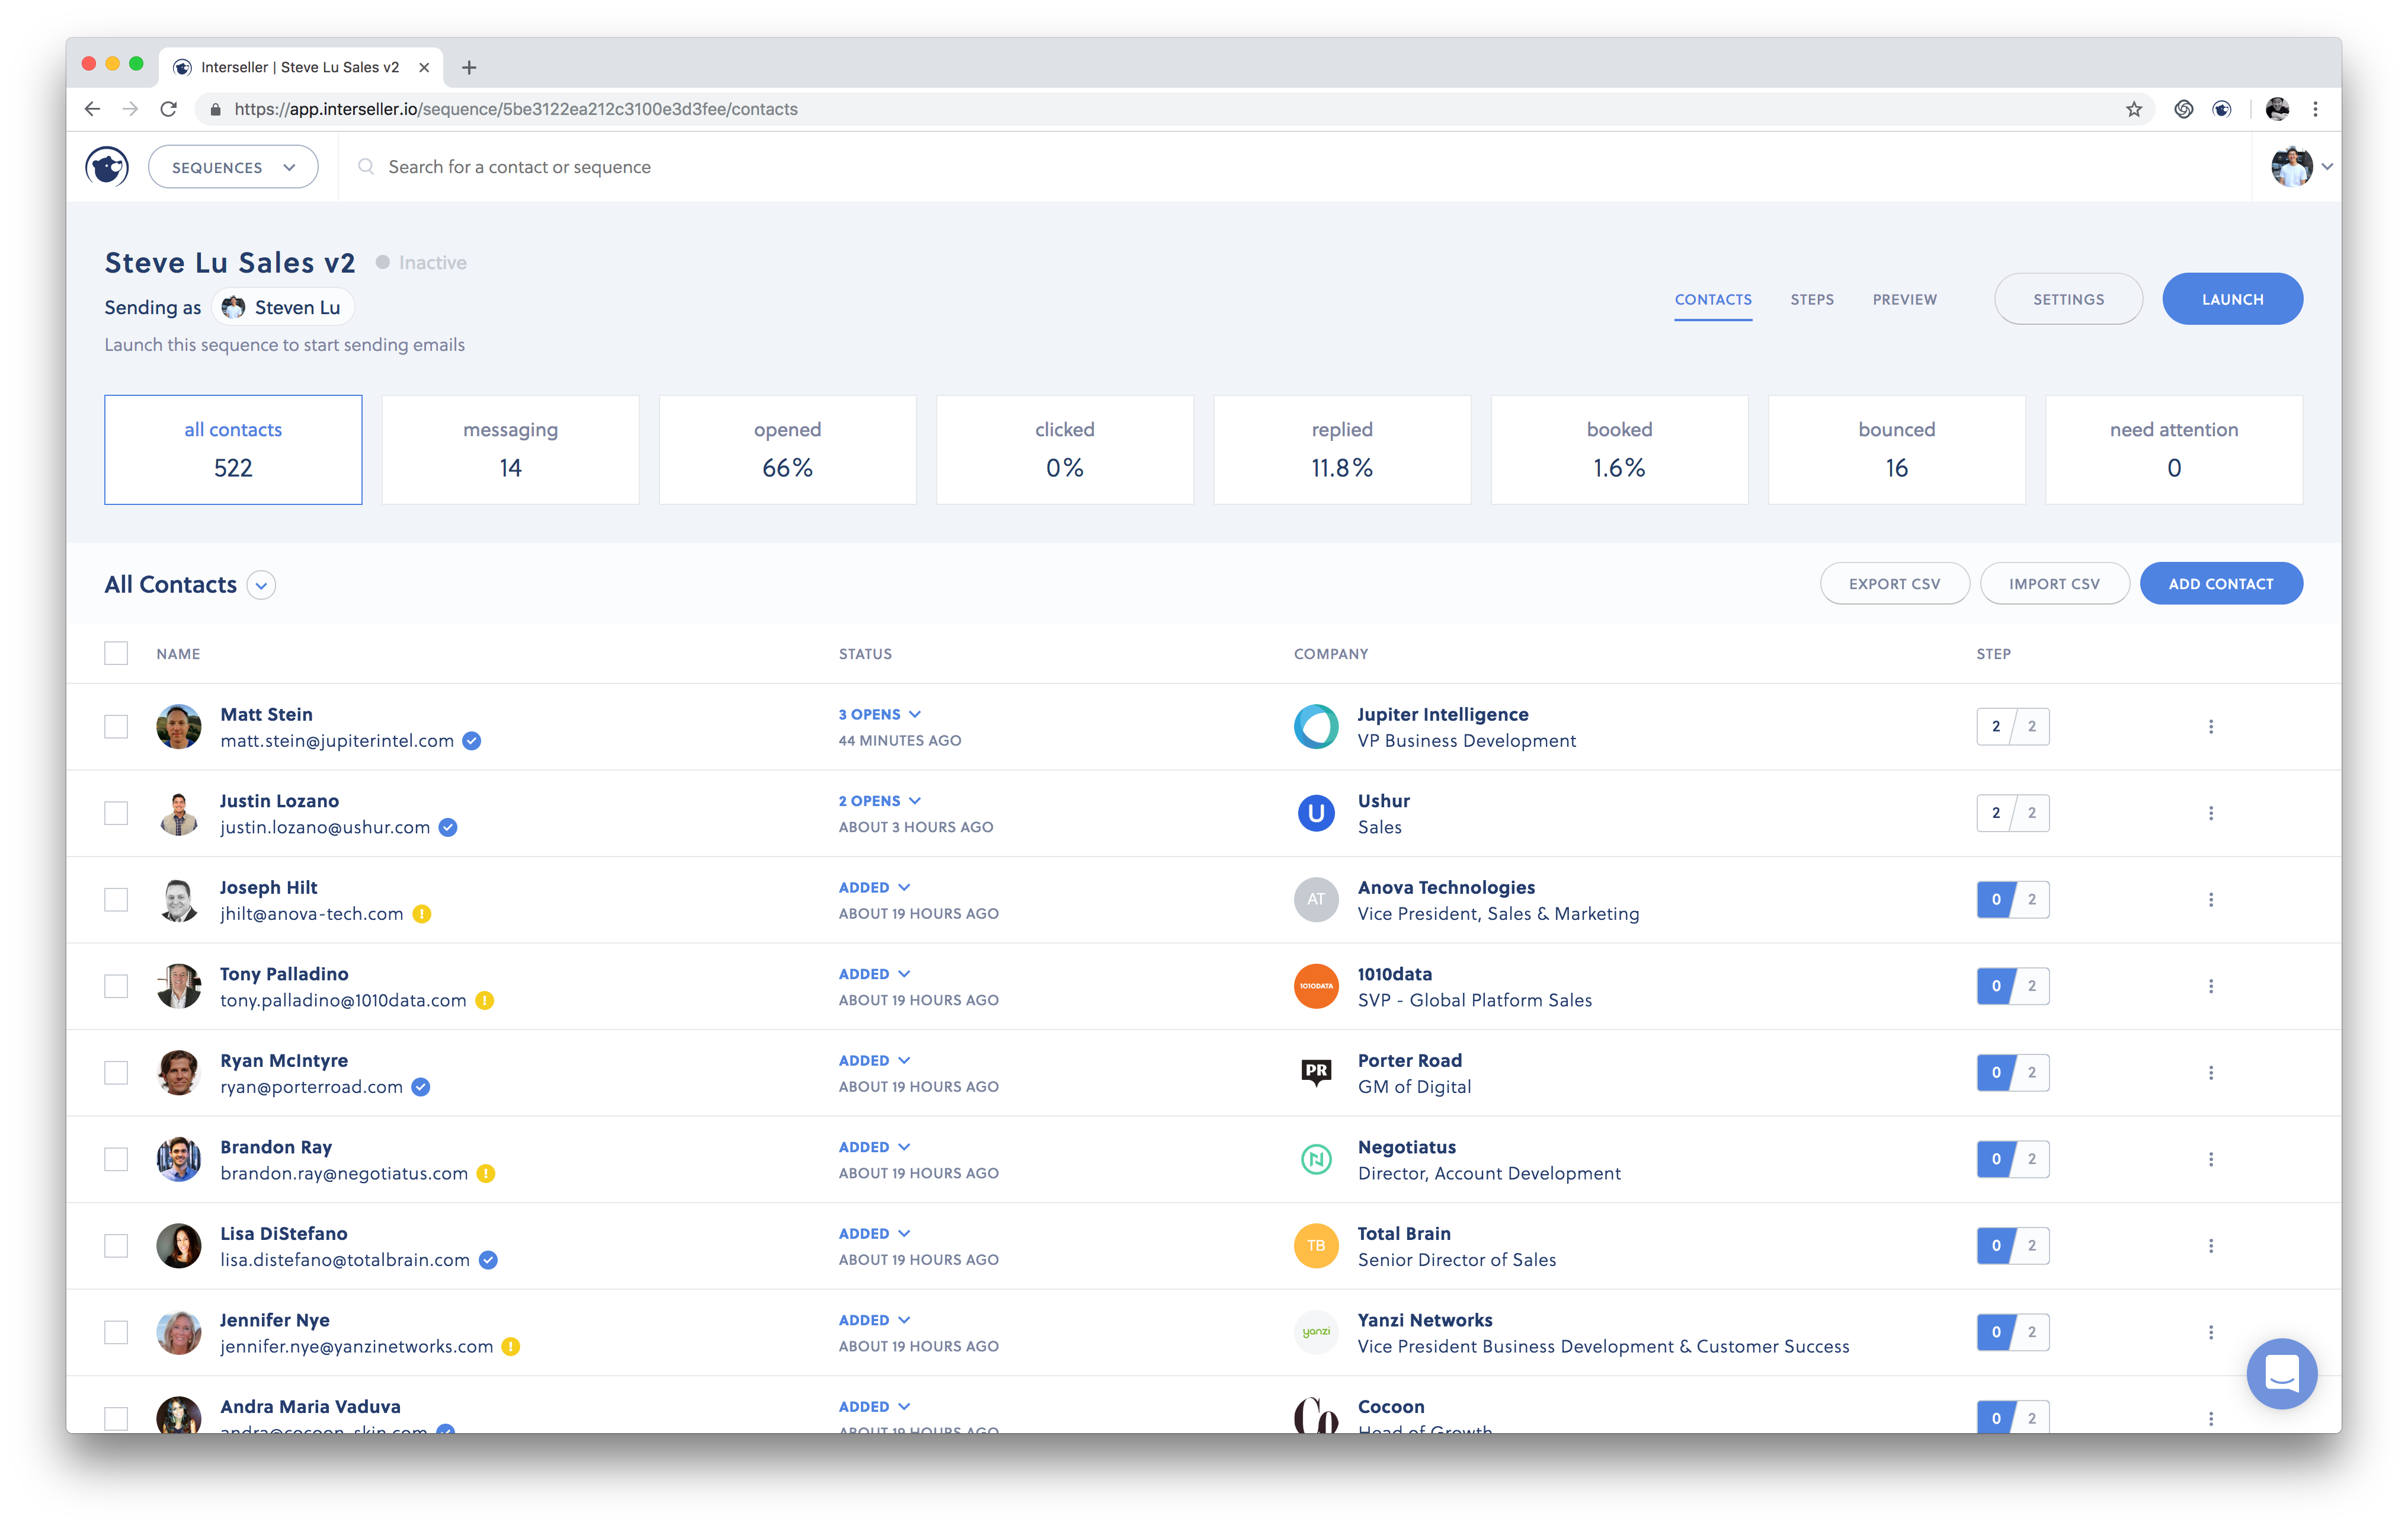Open row options for Brandon Ray
The width and height of the screenshot is (2408, 1528).
pos(2210,1159)
